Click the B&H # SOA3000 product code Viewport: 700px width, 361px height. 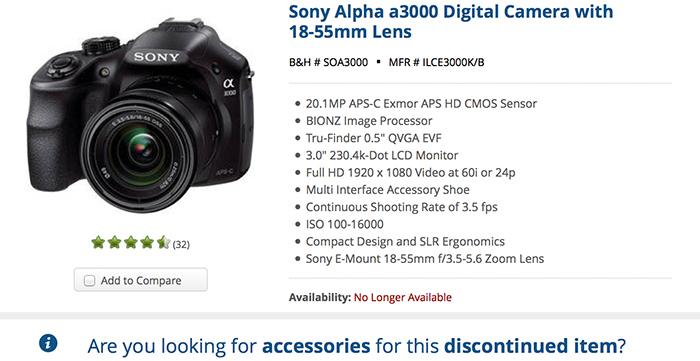point(328,62)
